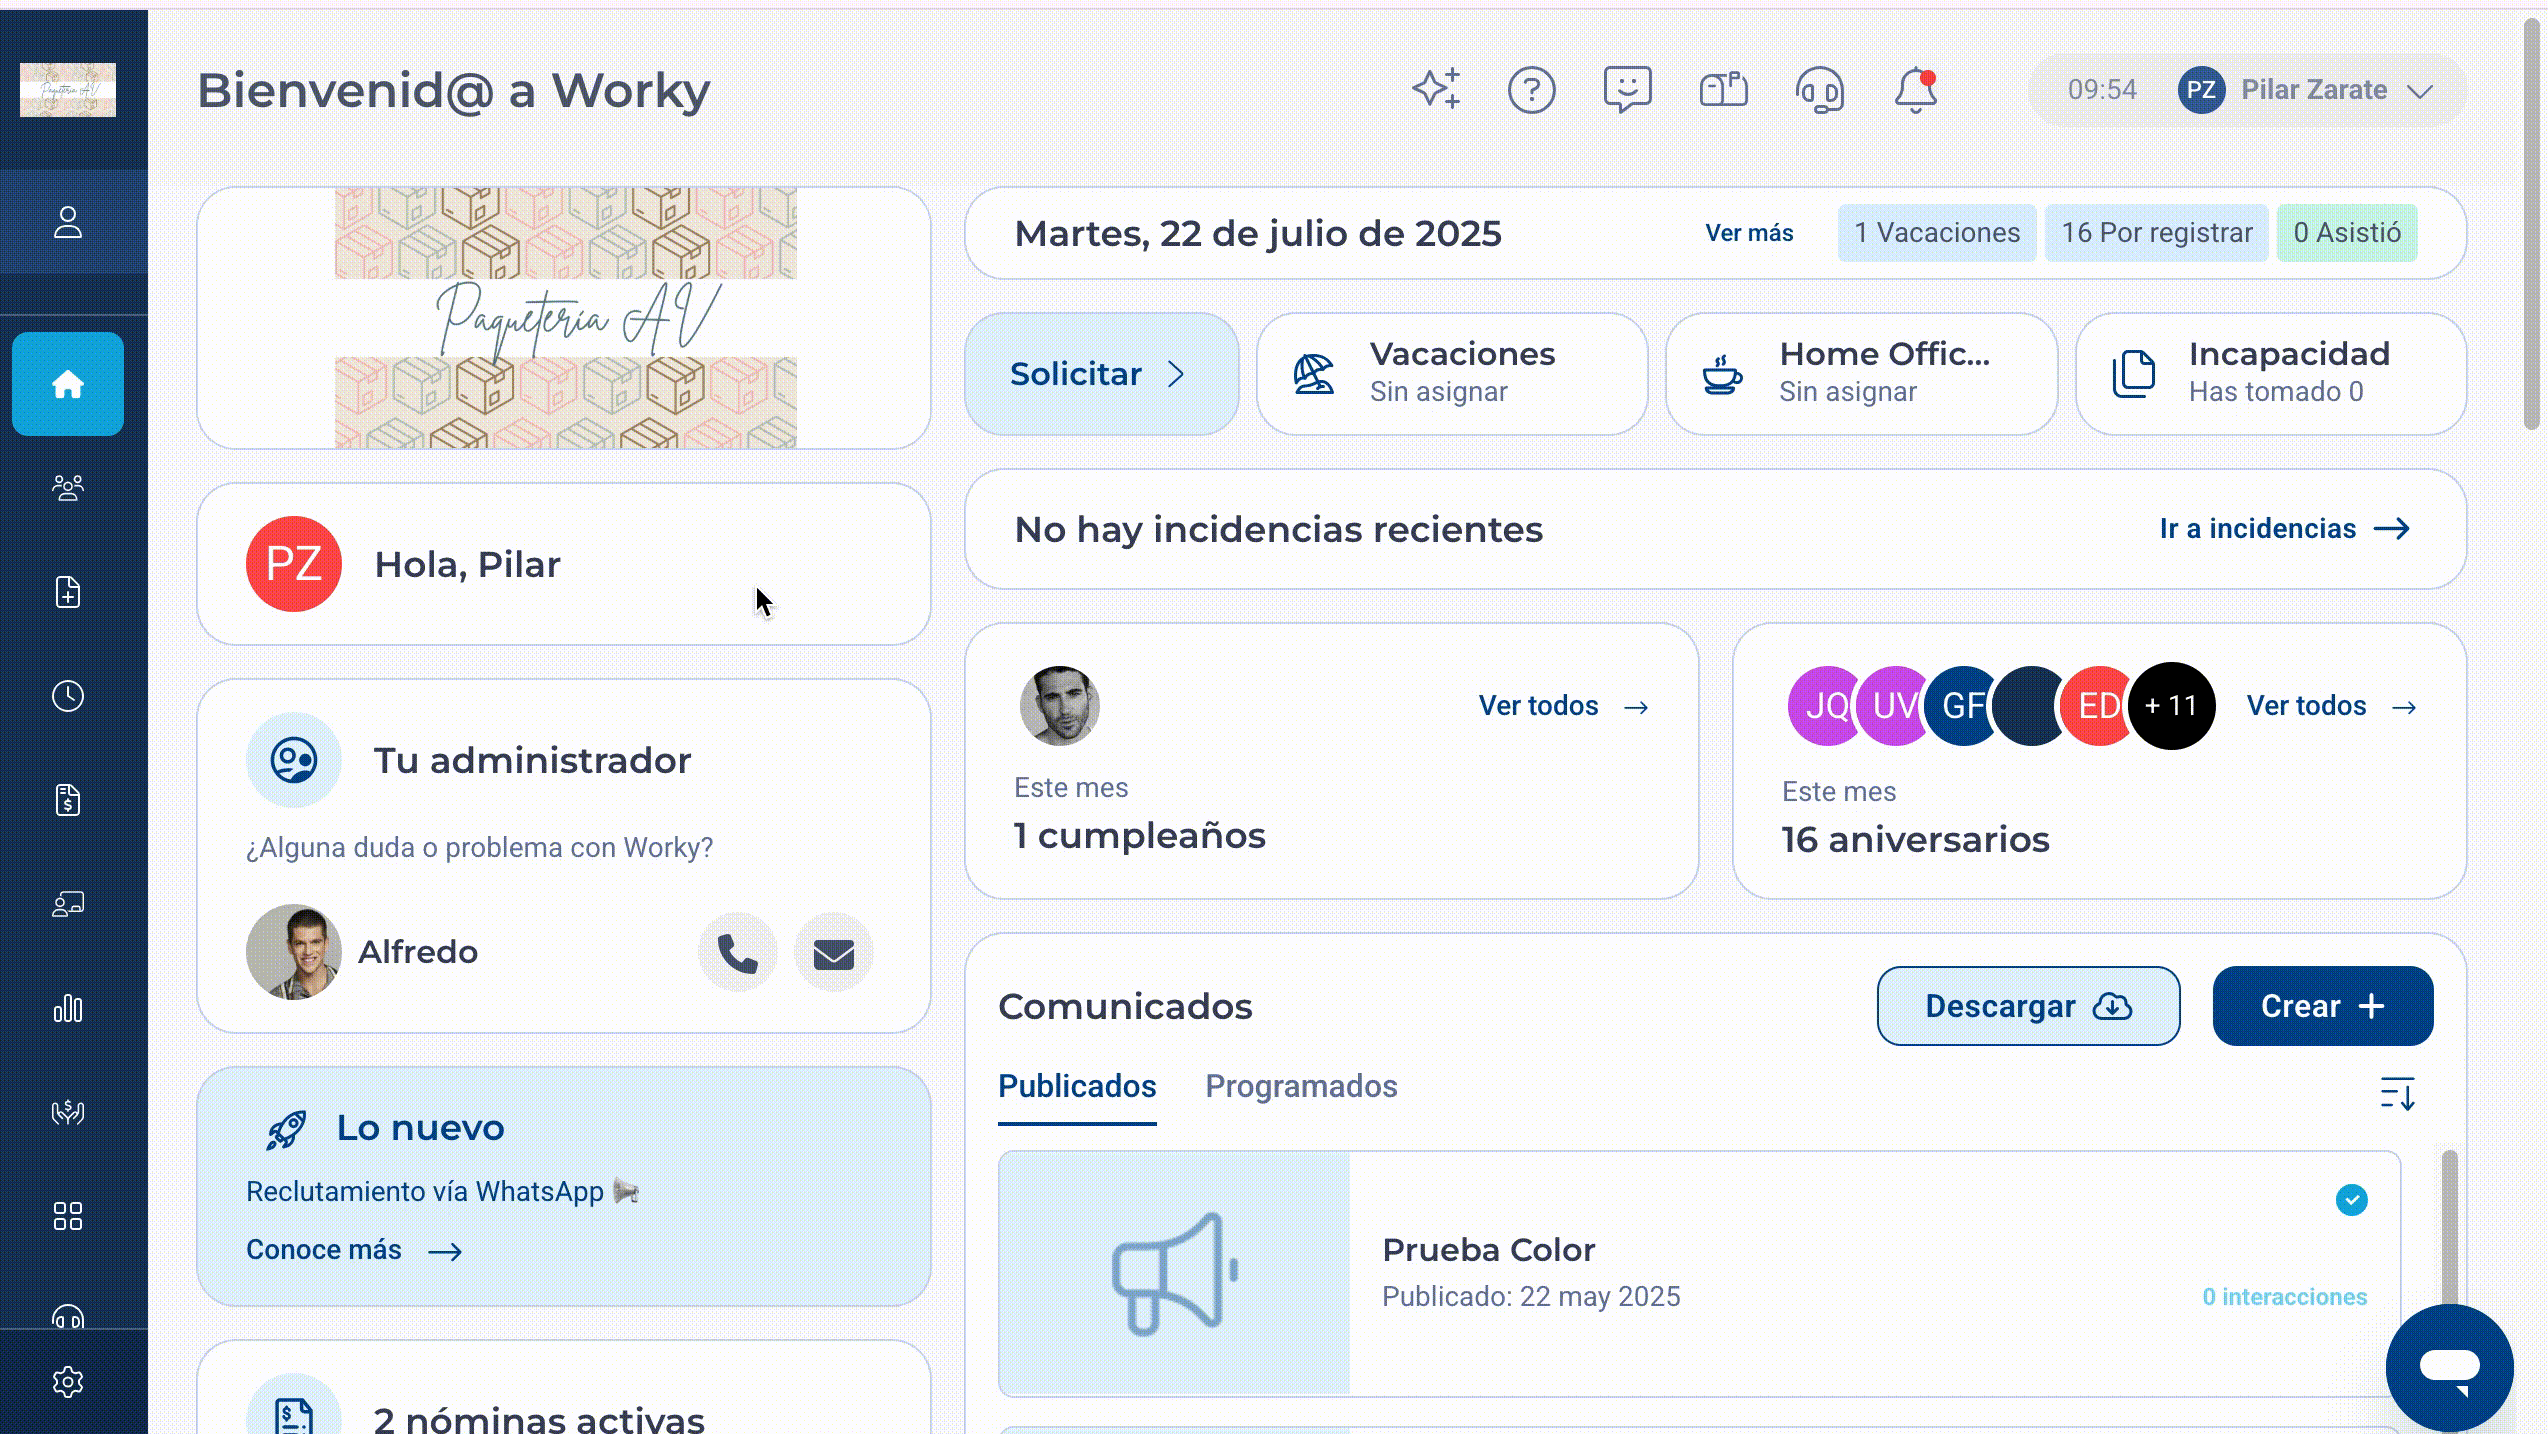Open the recruitment person-screen icon in sidebar
This screenshot has height=1434, width=2548.
68,904
